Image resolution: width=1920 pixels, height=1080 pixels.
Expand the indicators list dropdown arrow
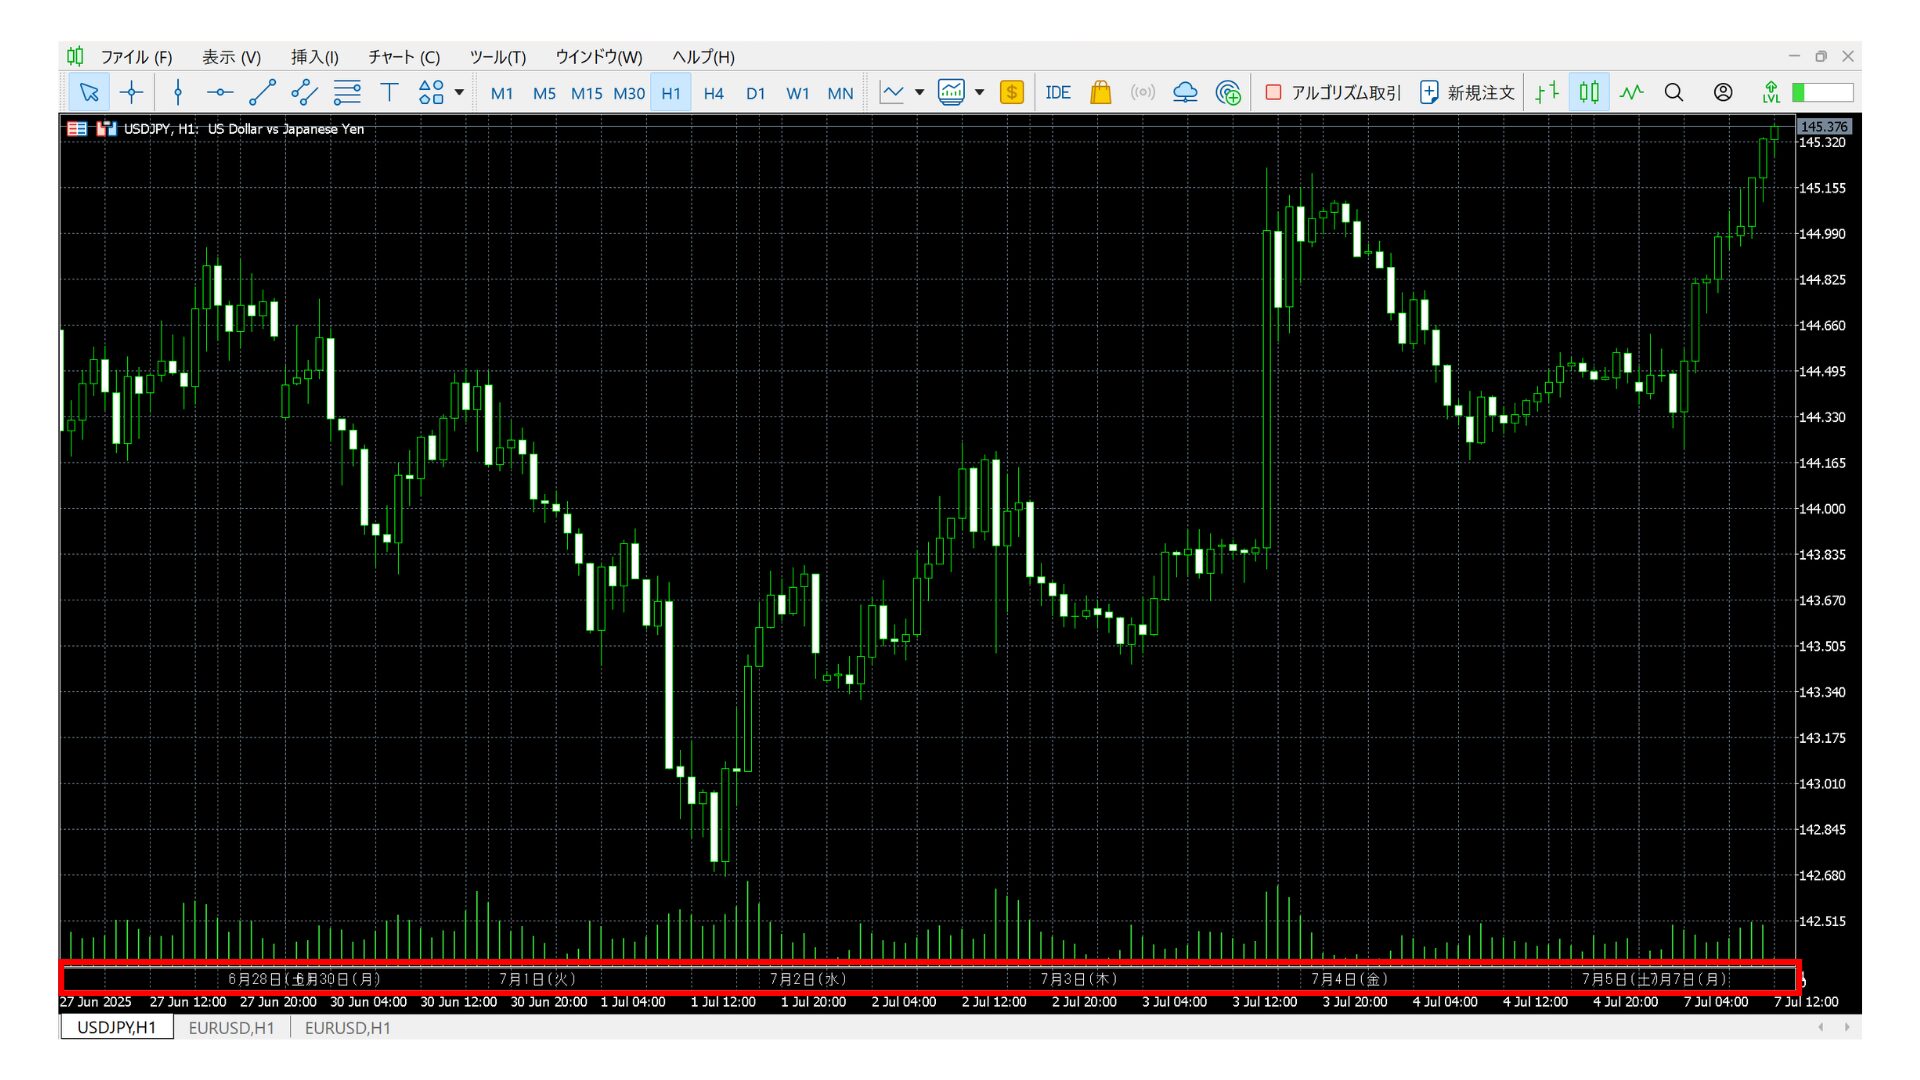980,93
